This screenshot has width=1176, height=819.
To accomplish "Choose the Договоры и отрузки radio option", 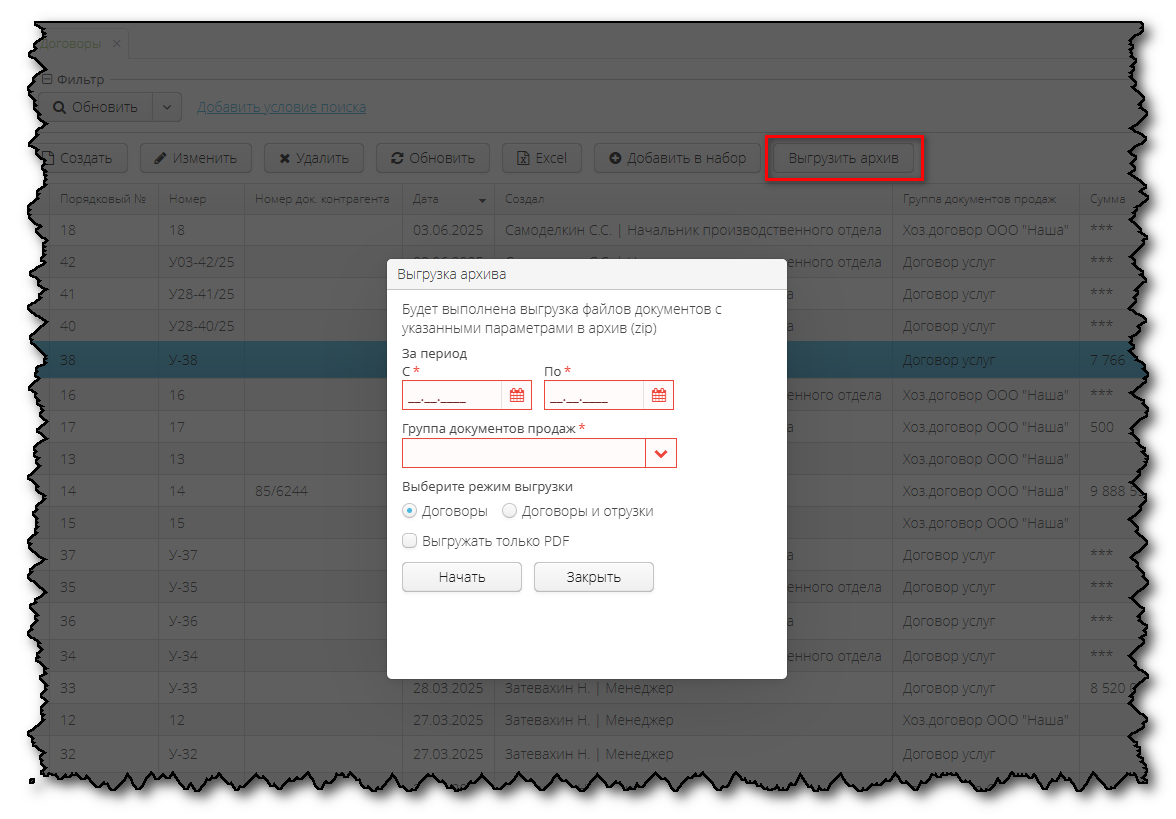I will 510,510.
